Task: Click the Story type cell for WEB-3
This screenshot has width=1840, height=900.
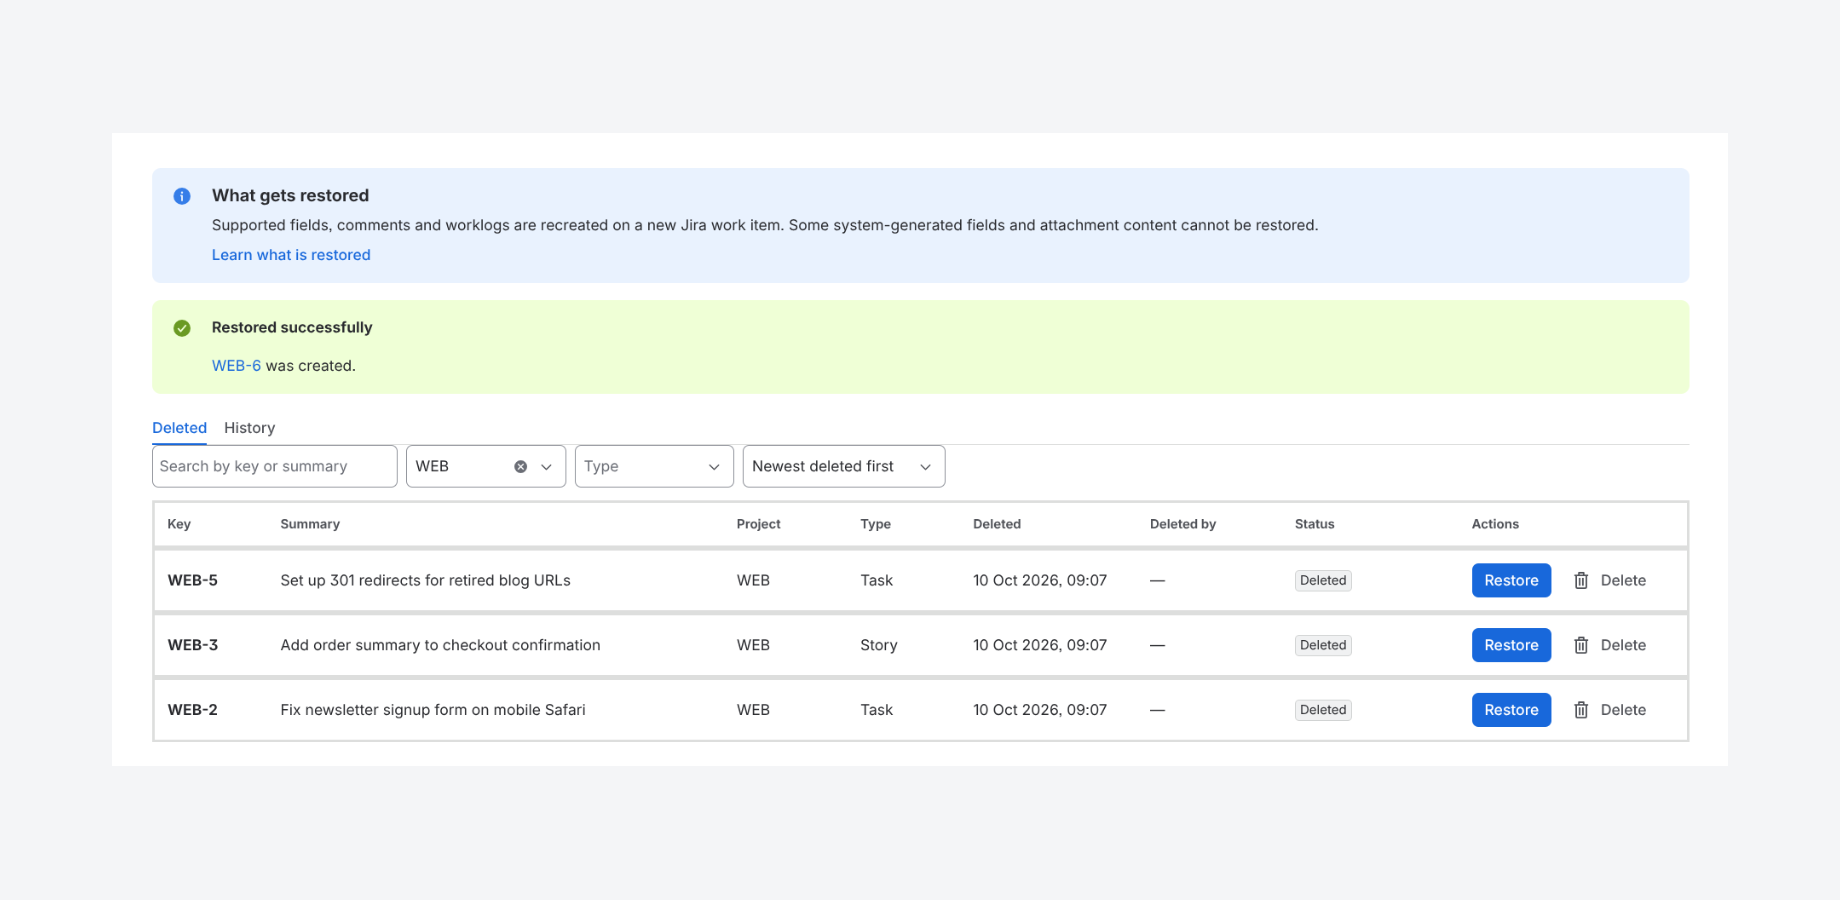Action: click(879, 646)
